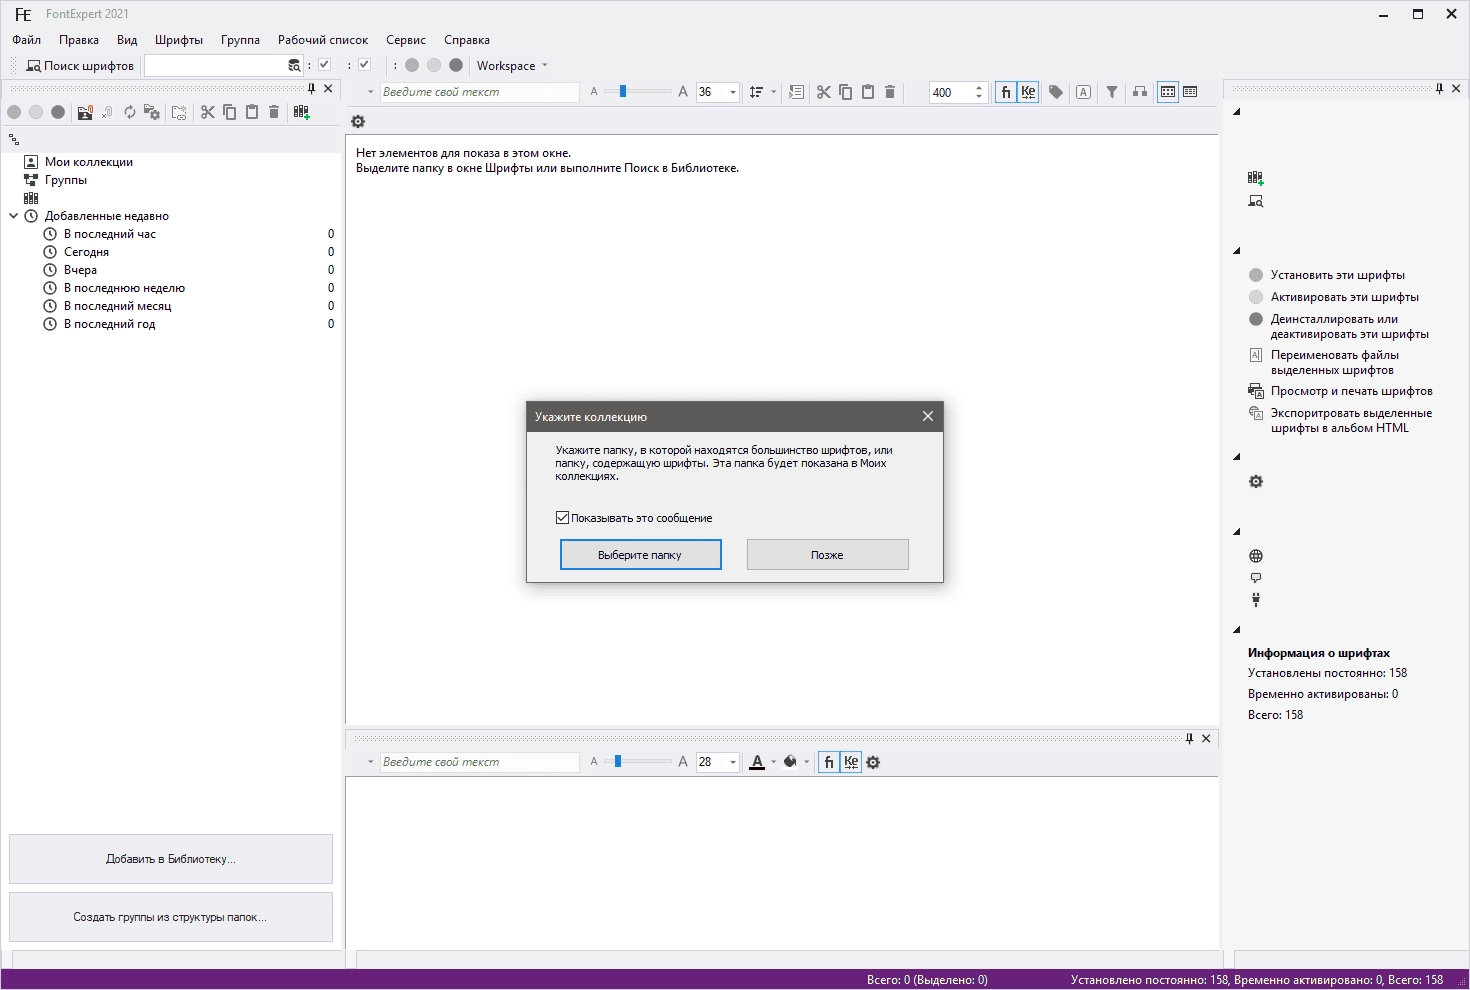Click the wrap text icon in main toolbar
Image resolution: width=1470 pixels, height=990 pixels.
(x=796, y=92)
